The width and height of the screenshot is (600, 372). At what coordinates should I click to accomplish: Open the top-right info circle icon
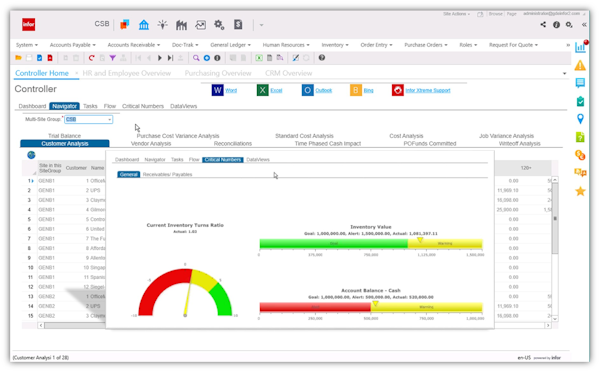556,24
